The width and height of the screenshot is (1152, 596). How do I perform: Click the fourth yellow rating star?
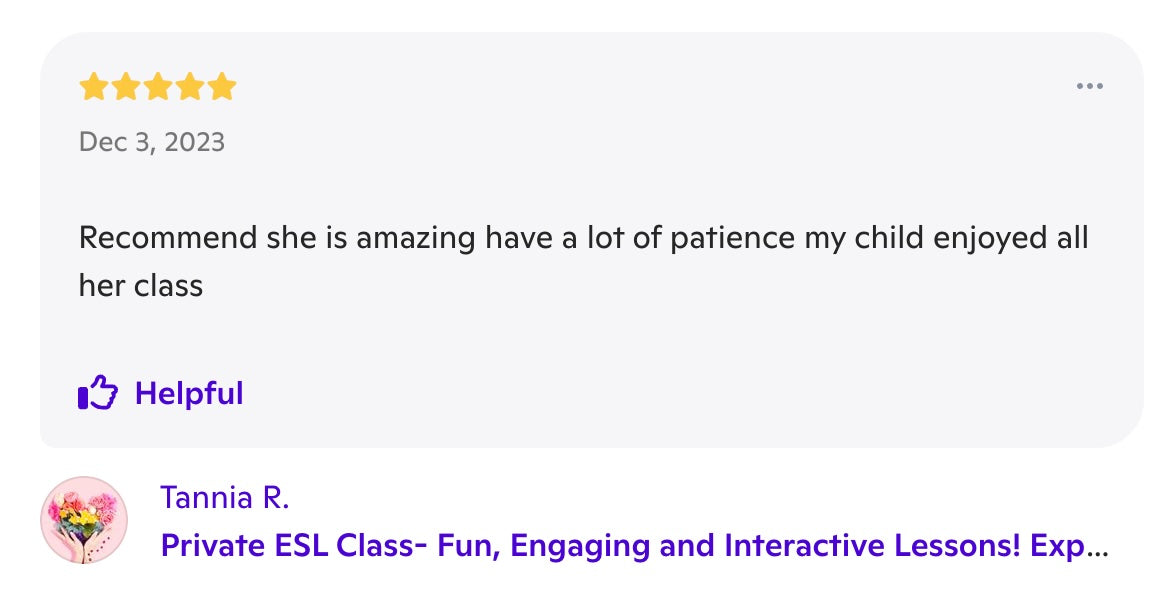point(189,87)
